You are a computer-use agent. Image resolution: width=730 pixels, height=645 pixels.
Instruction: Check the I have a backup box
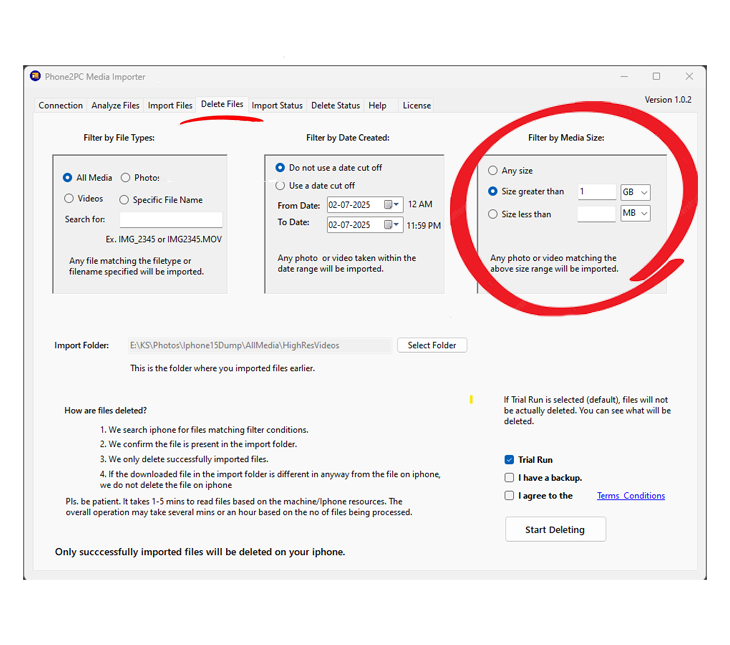tap(509, 478)
